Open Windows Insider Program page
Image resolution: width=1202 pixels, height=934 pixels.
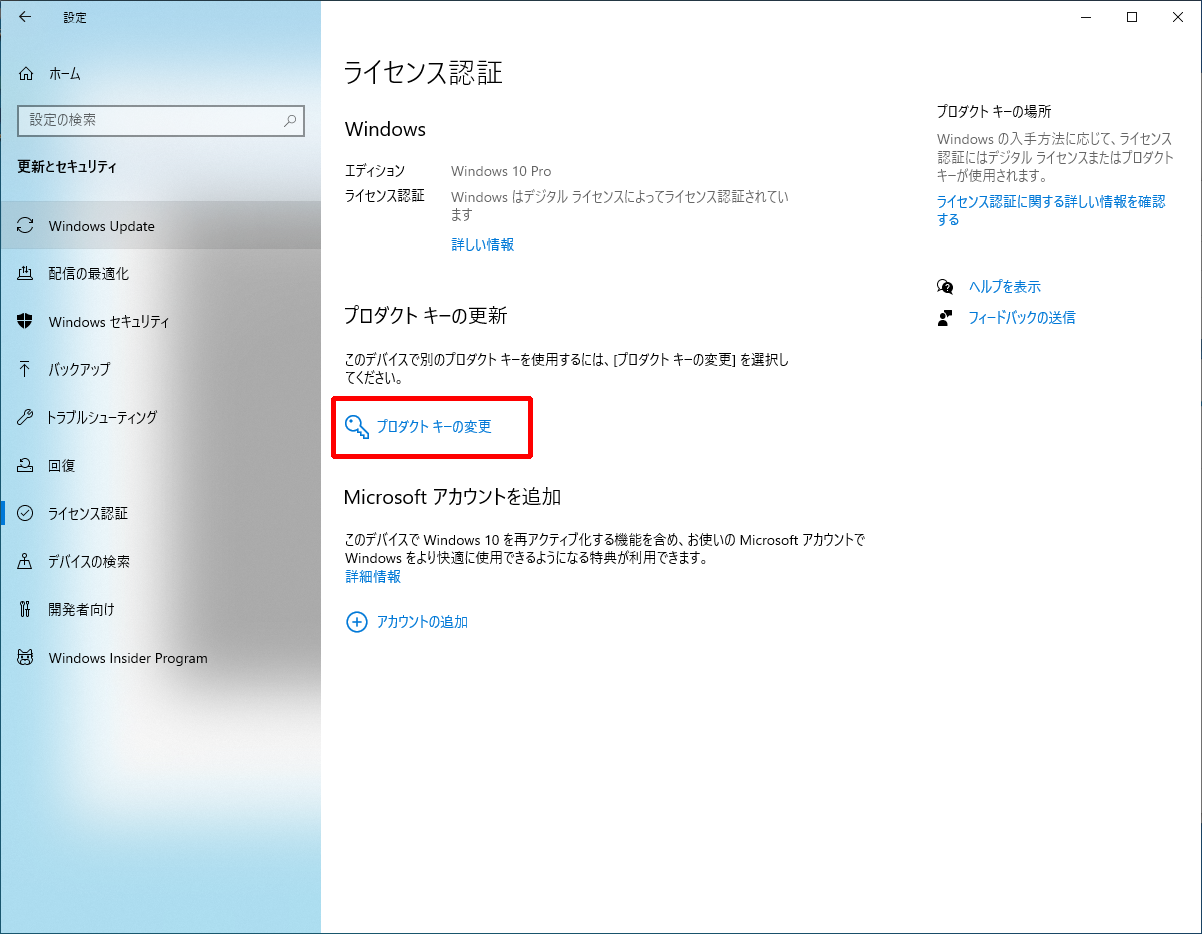(160, 658)
